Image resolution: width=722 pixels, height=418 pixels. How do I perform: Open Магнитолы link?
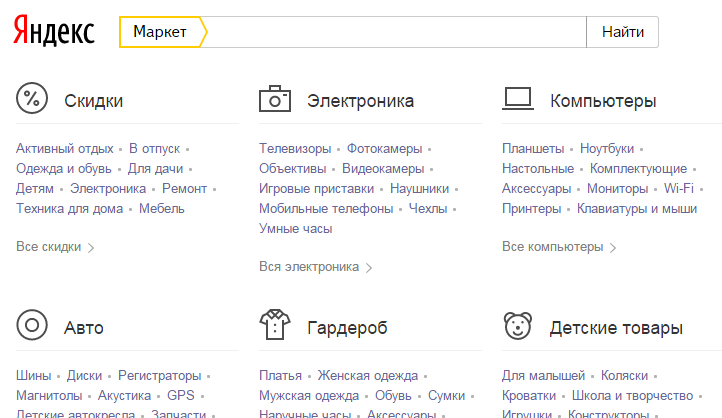[x=49, y=395]
